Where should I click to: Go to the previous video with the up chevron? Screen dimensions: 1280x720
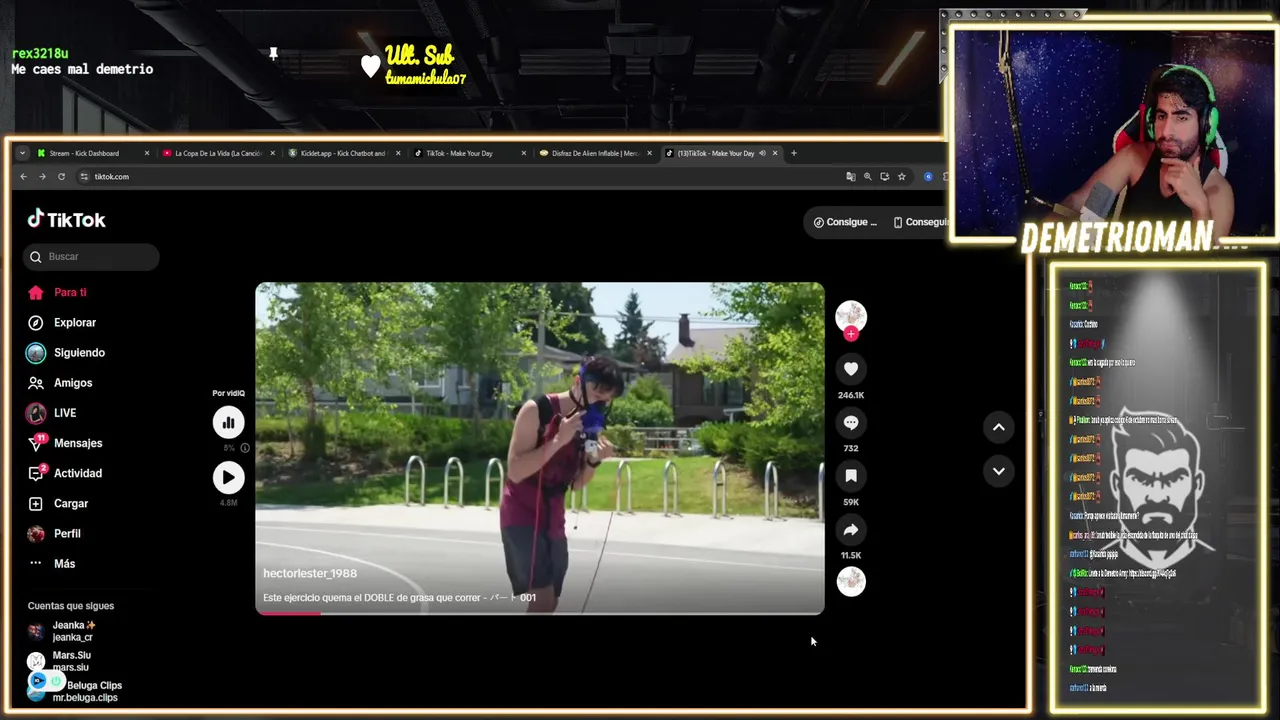click(x=998, y=427)
